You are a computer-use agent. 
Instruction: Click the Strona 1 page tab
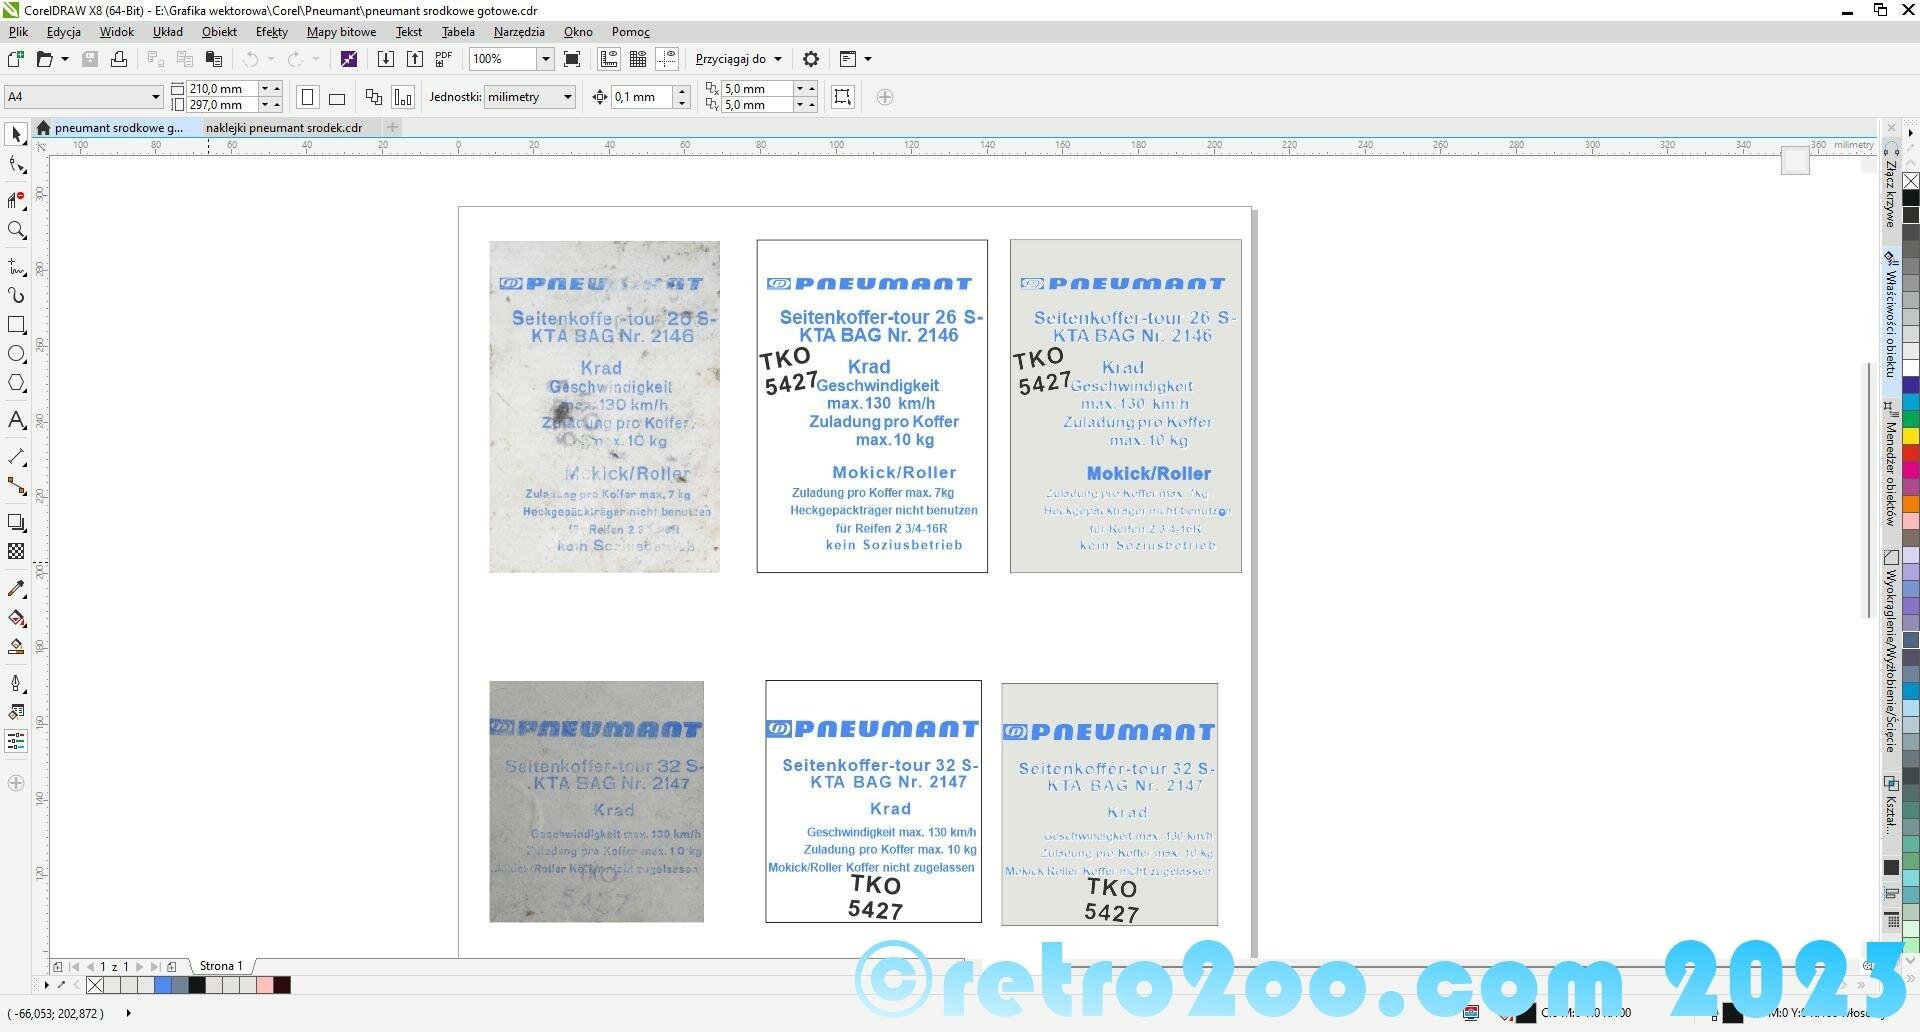pos(221,966)
